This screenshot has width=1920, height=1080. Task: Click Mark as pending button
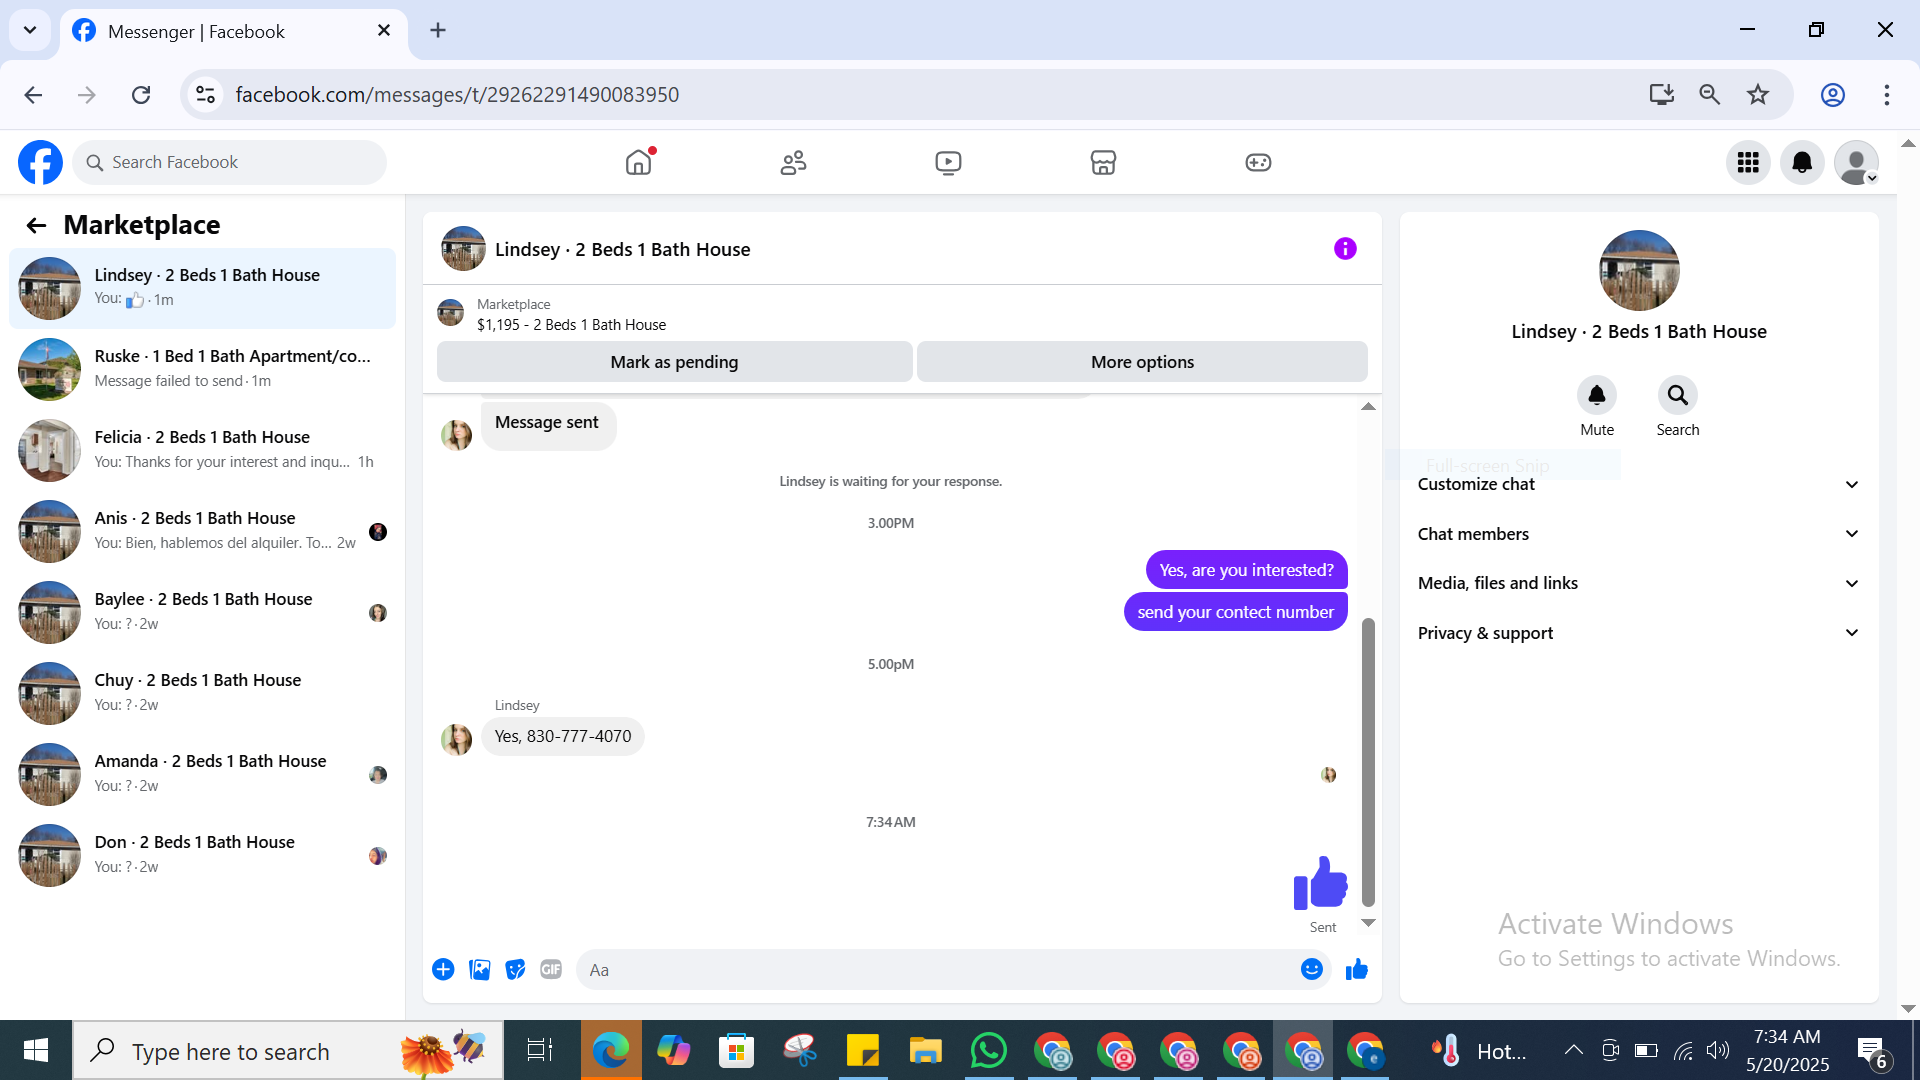[x=674, y=362]
